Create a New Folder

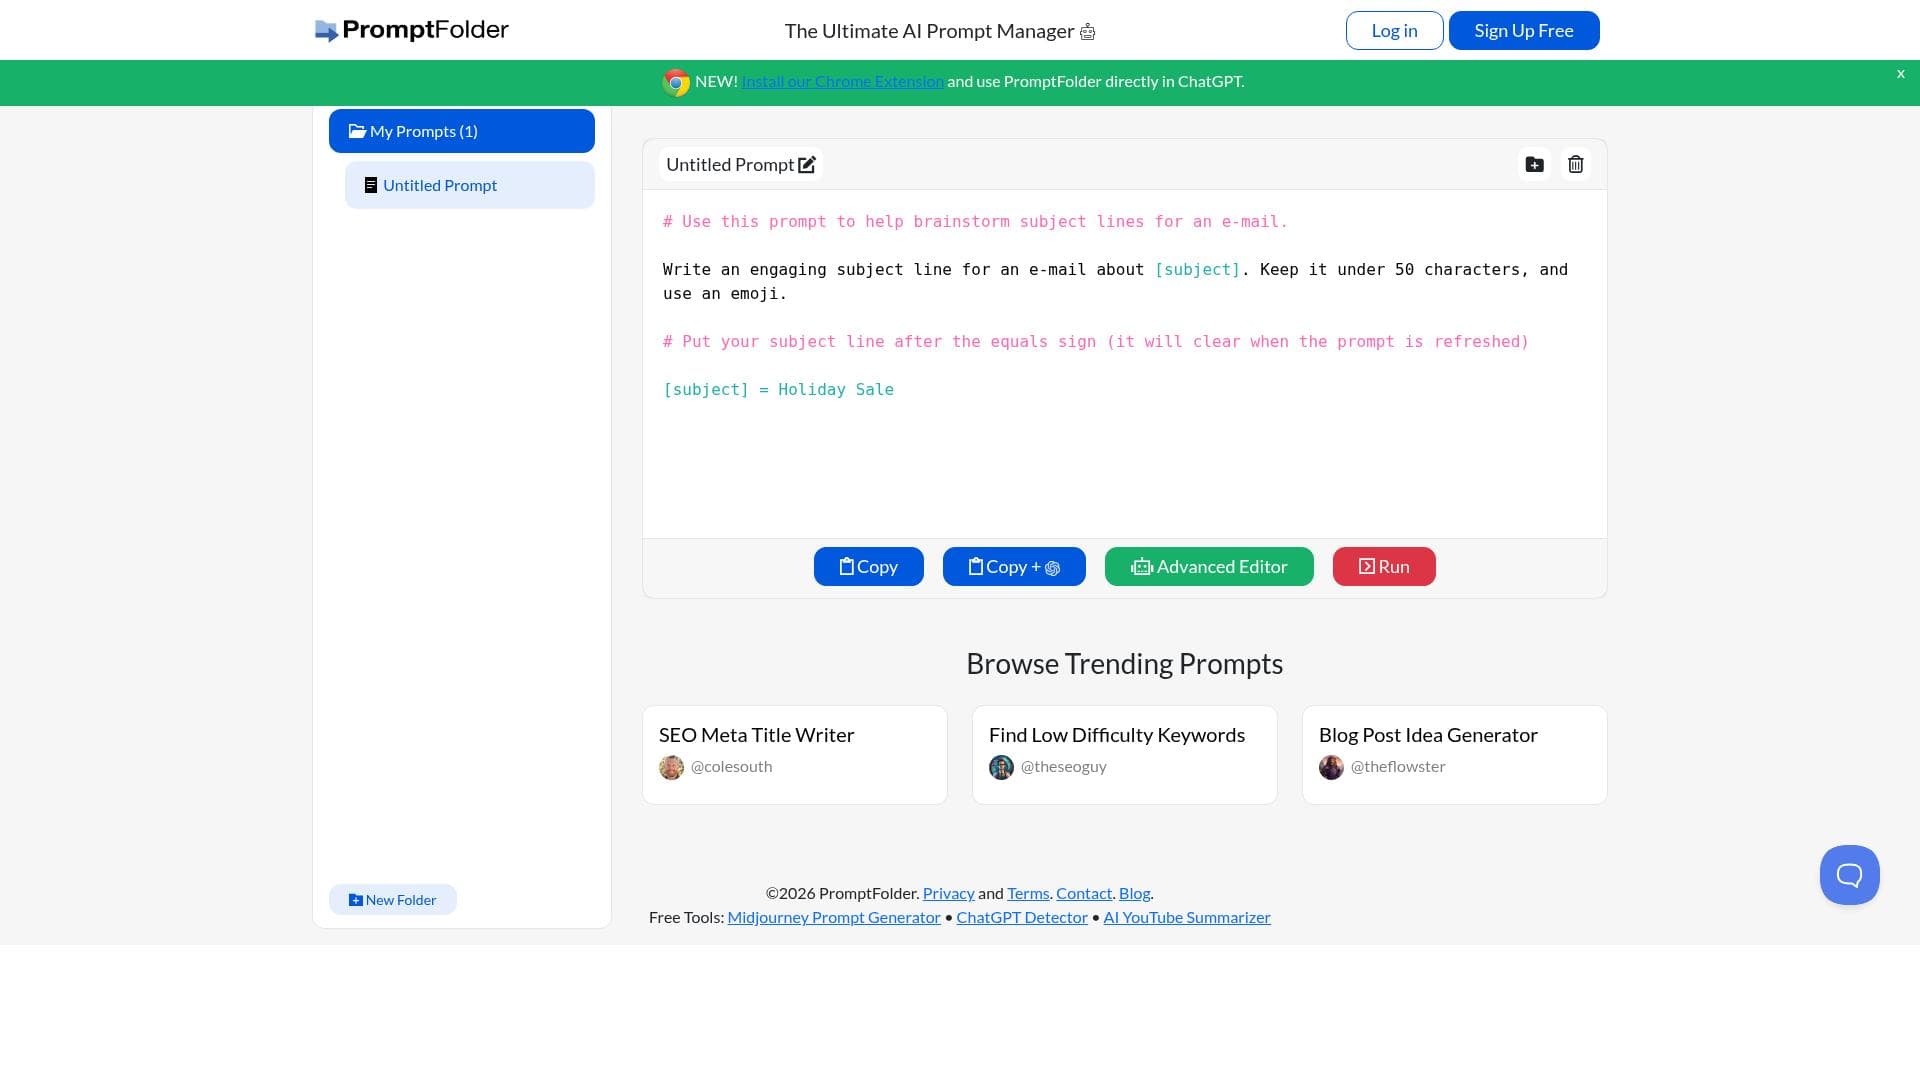392,900
